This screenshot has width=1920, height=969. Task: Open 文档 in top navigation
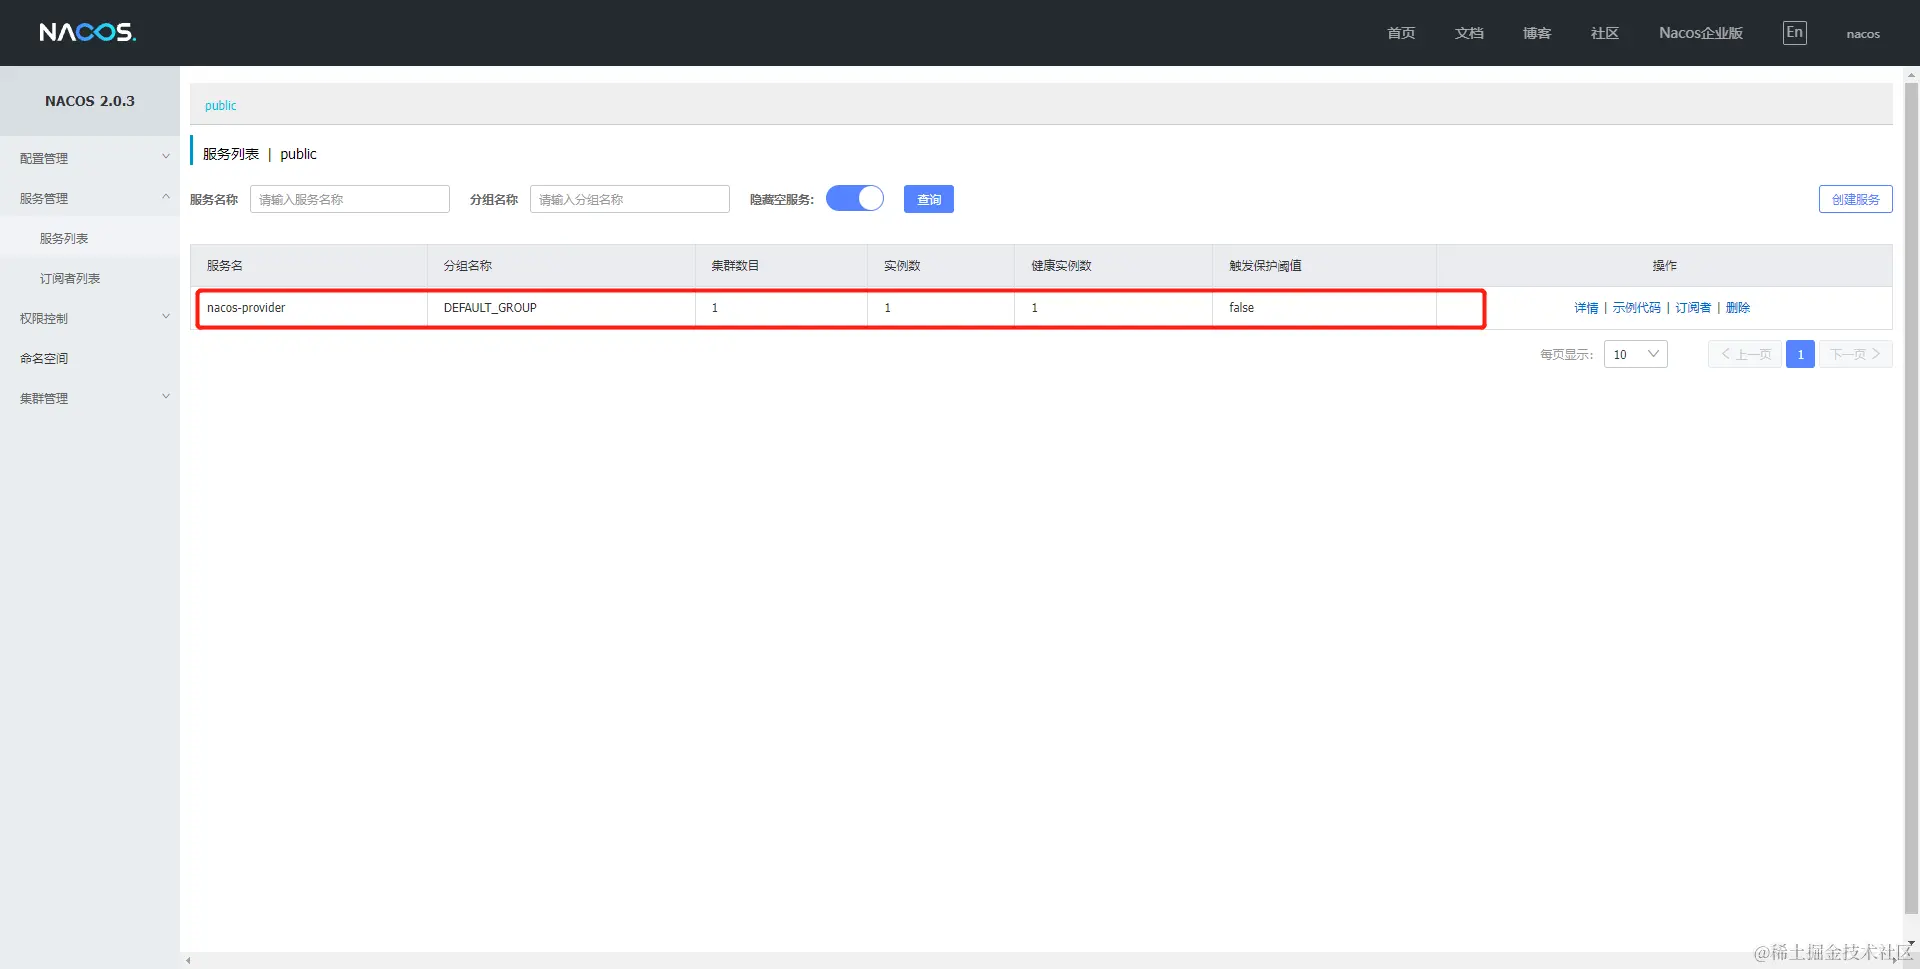click(1469, 33)
